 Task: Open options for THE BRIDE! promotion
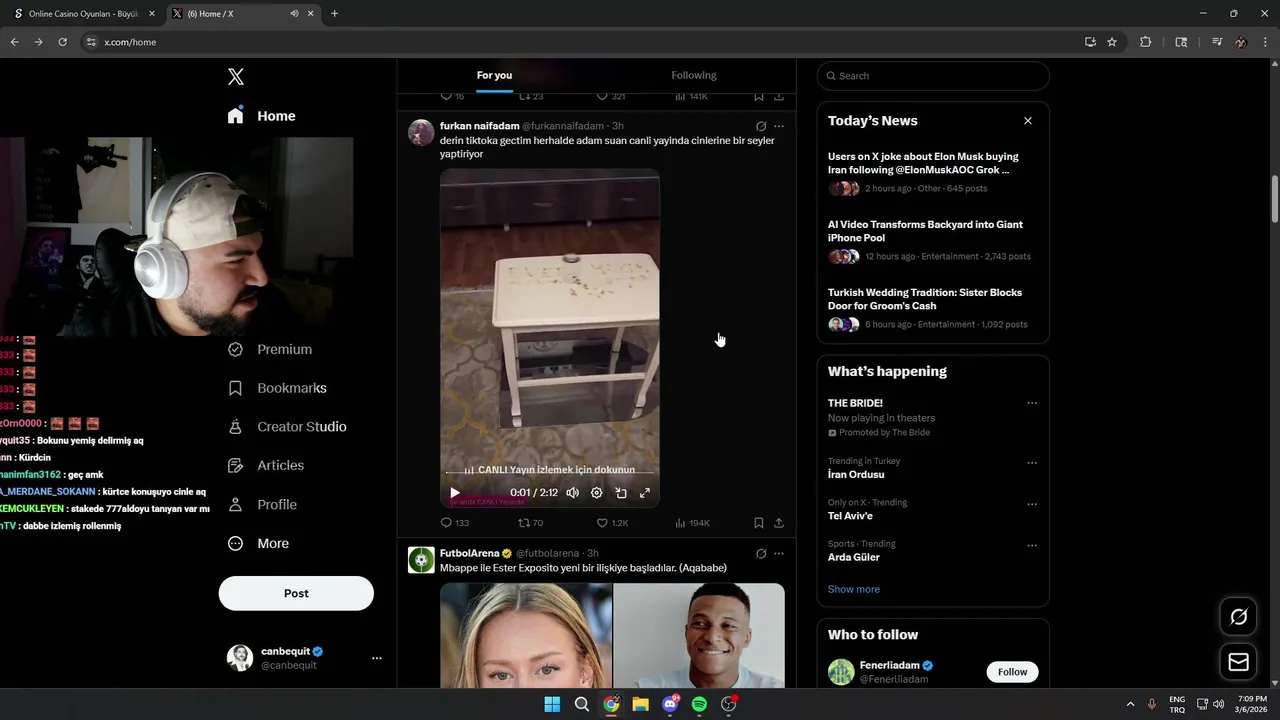[x=1032, y=403]
